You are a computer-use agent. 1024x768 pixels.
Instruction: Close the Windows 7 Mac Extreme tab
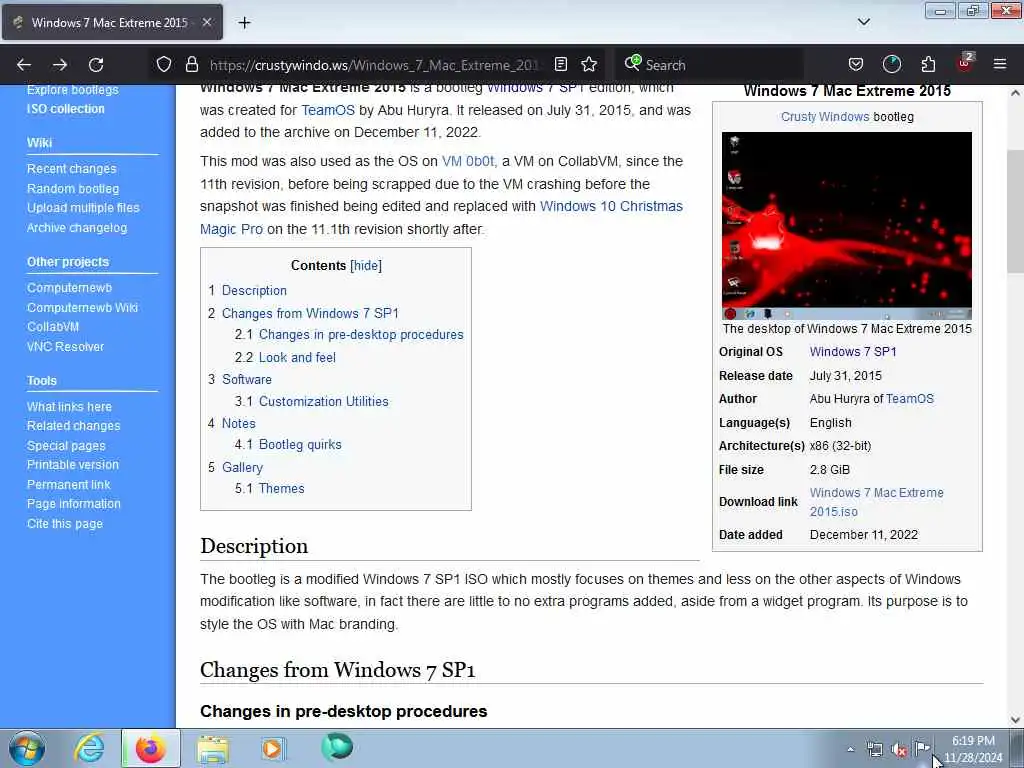[207, 22]
